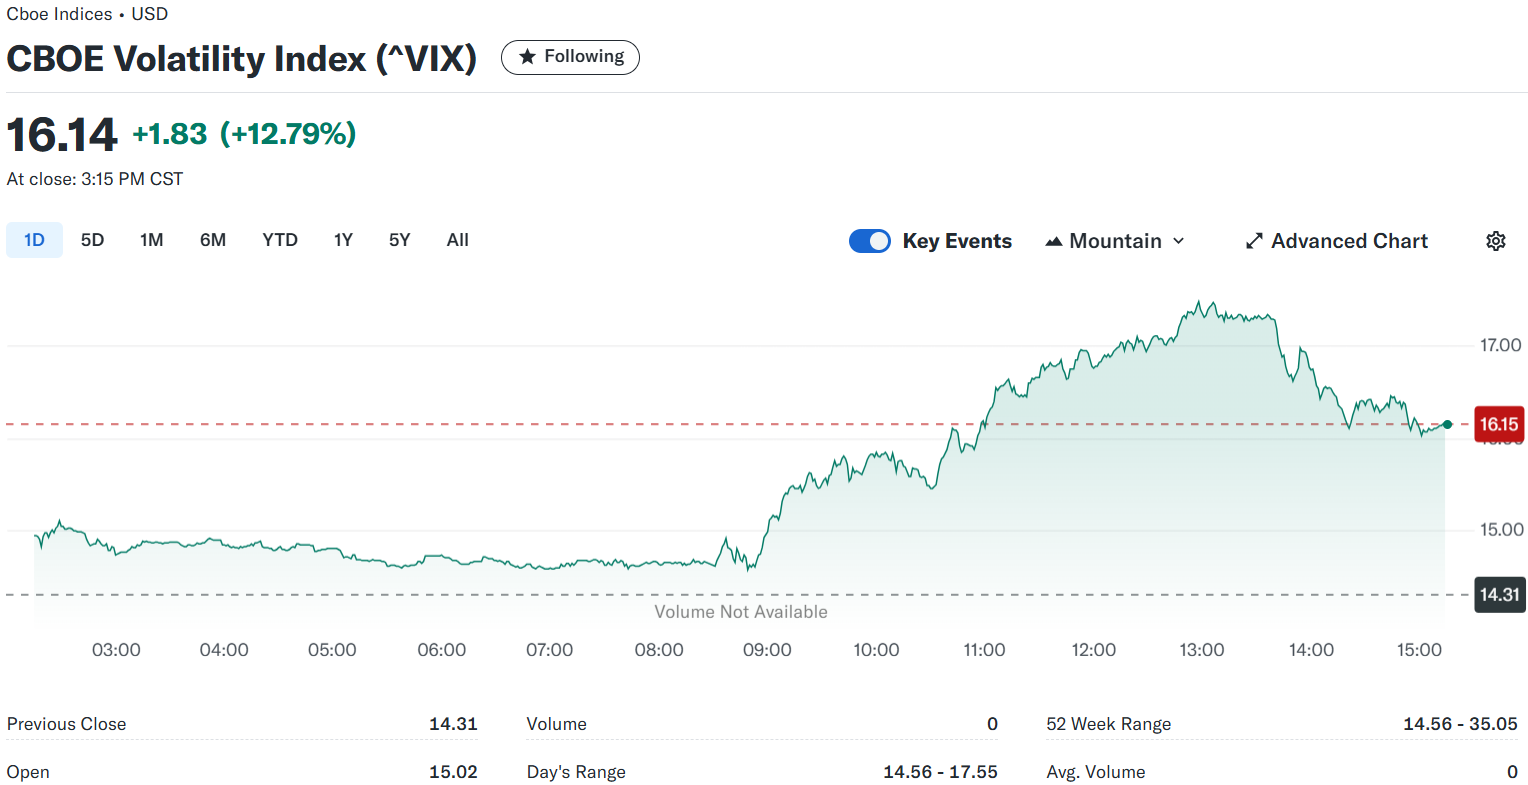
Task: Show the All time range
Action: [x=457, y=240]
